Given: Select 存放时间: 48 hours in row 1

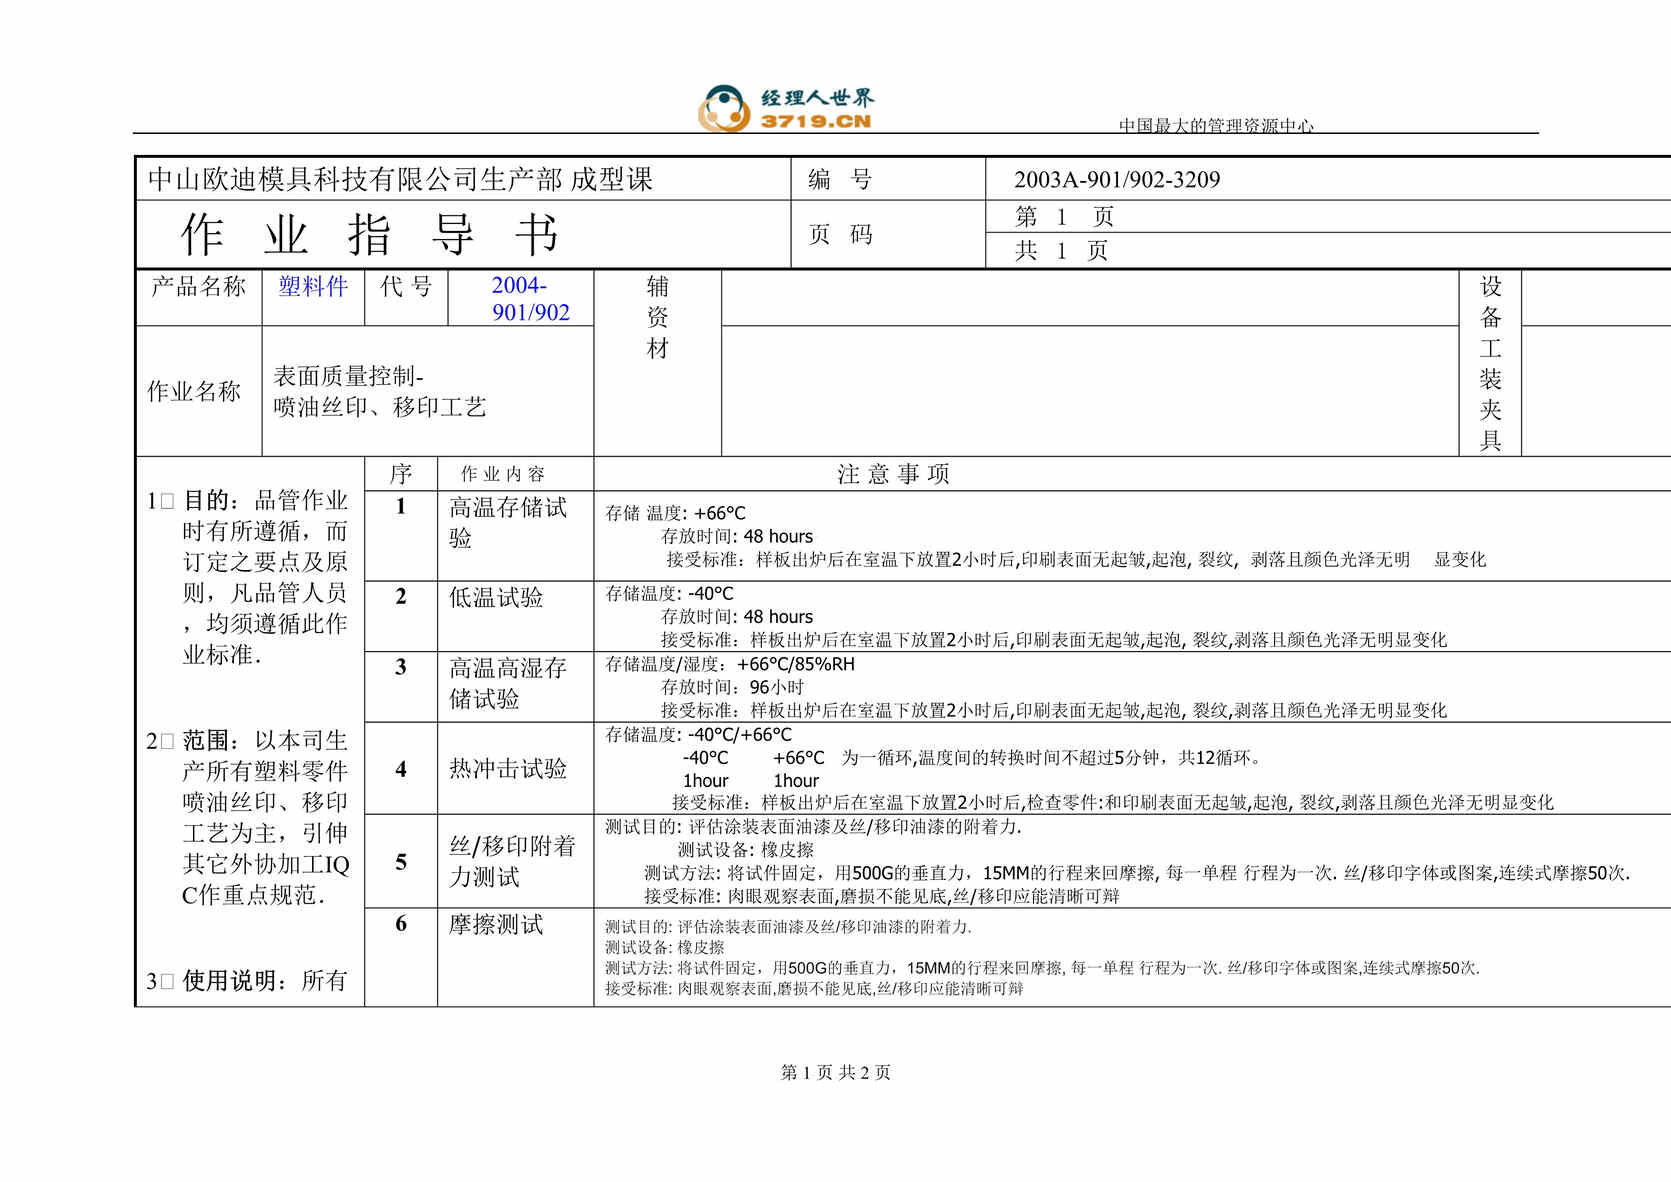Looking at the screenshot, I should point(737,536).
